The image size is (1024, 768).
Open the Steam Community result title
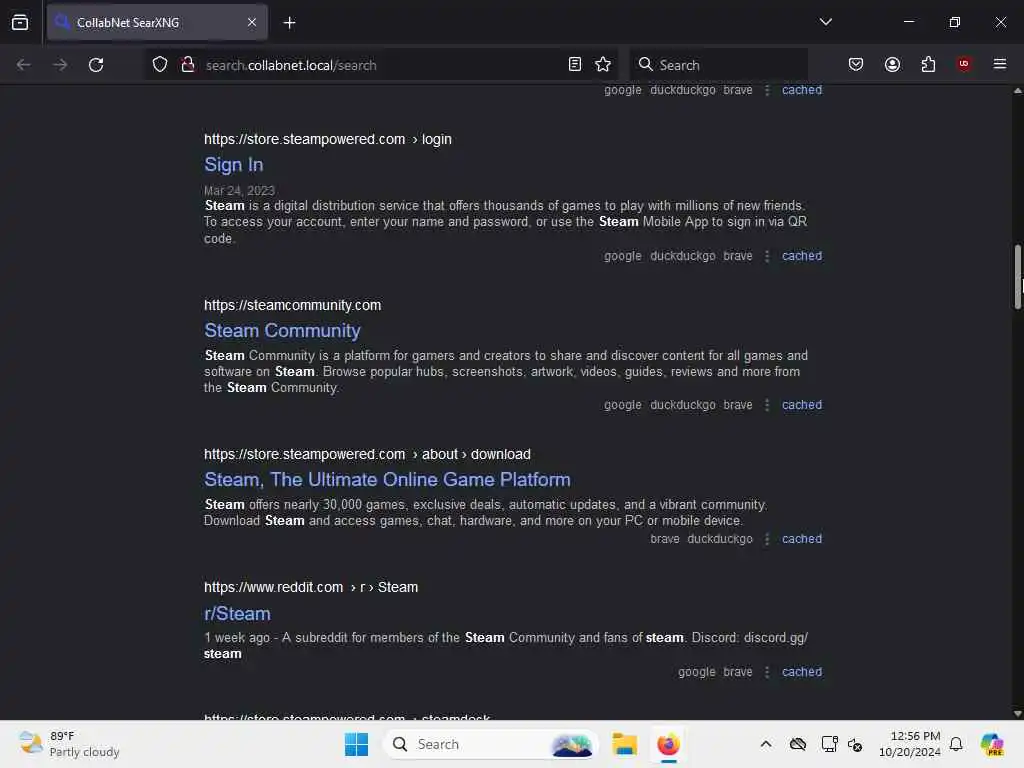pos(282,330)
